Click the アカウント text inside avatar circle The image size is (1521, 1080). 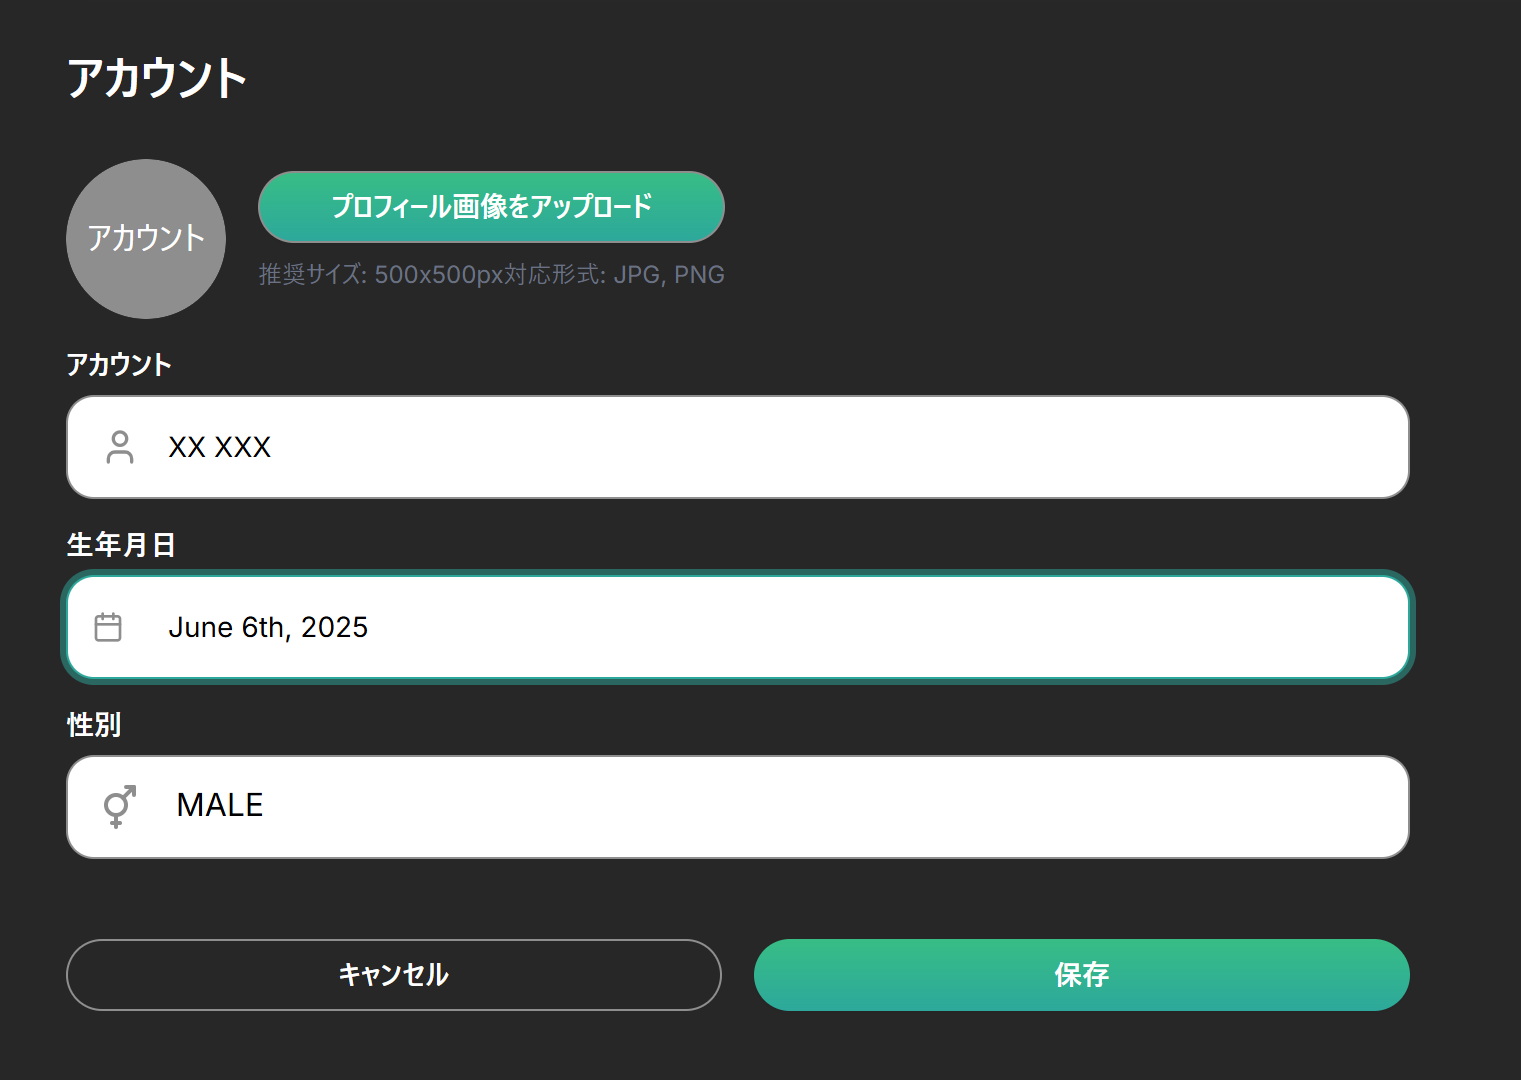146,238
